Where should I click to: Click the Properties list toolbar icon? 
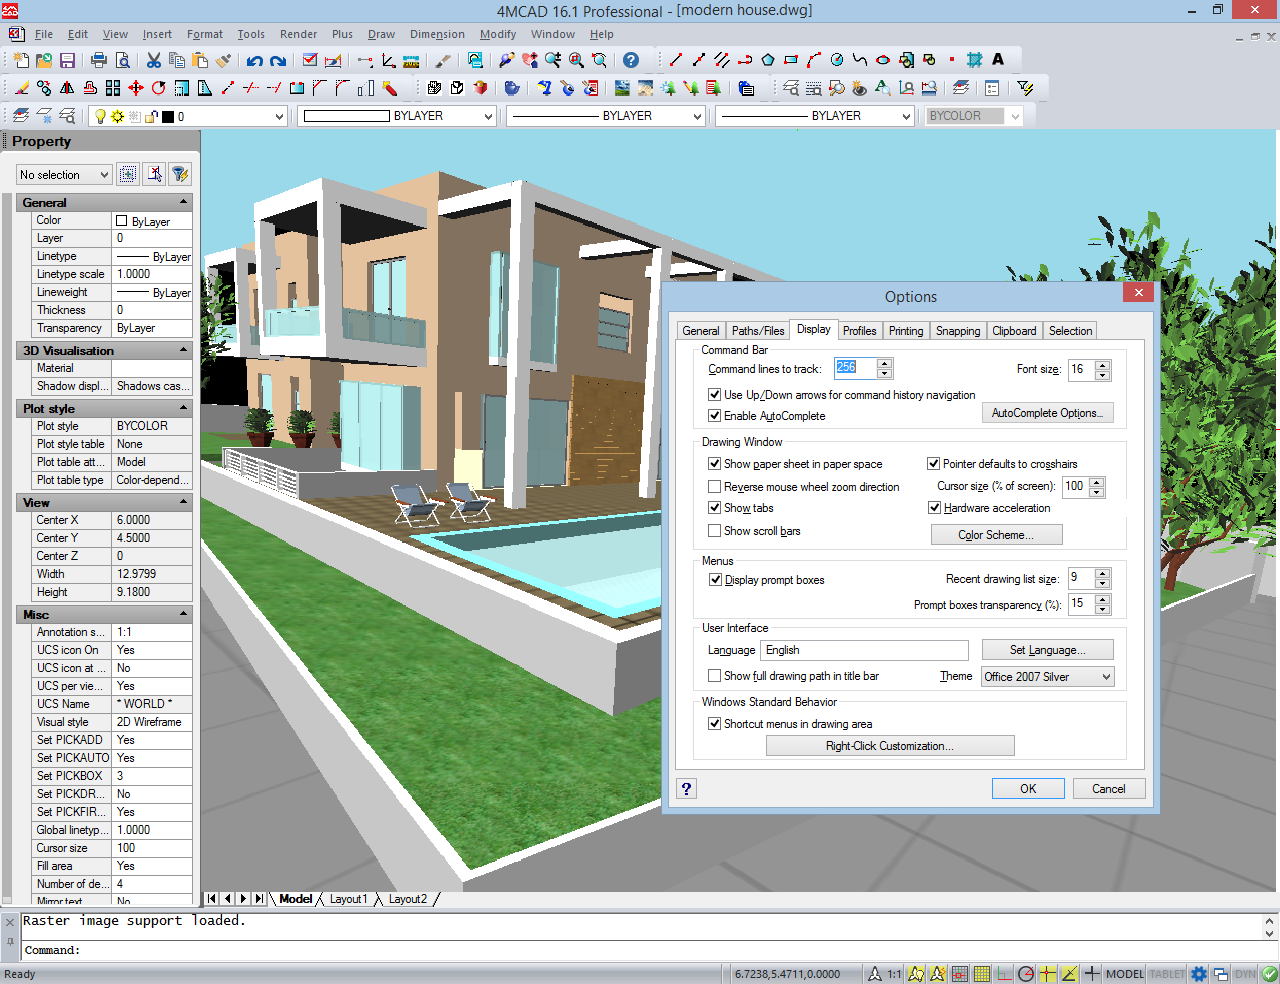coord(992,88)
